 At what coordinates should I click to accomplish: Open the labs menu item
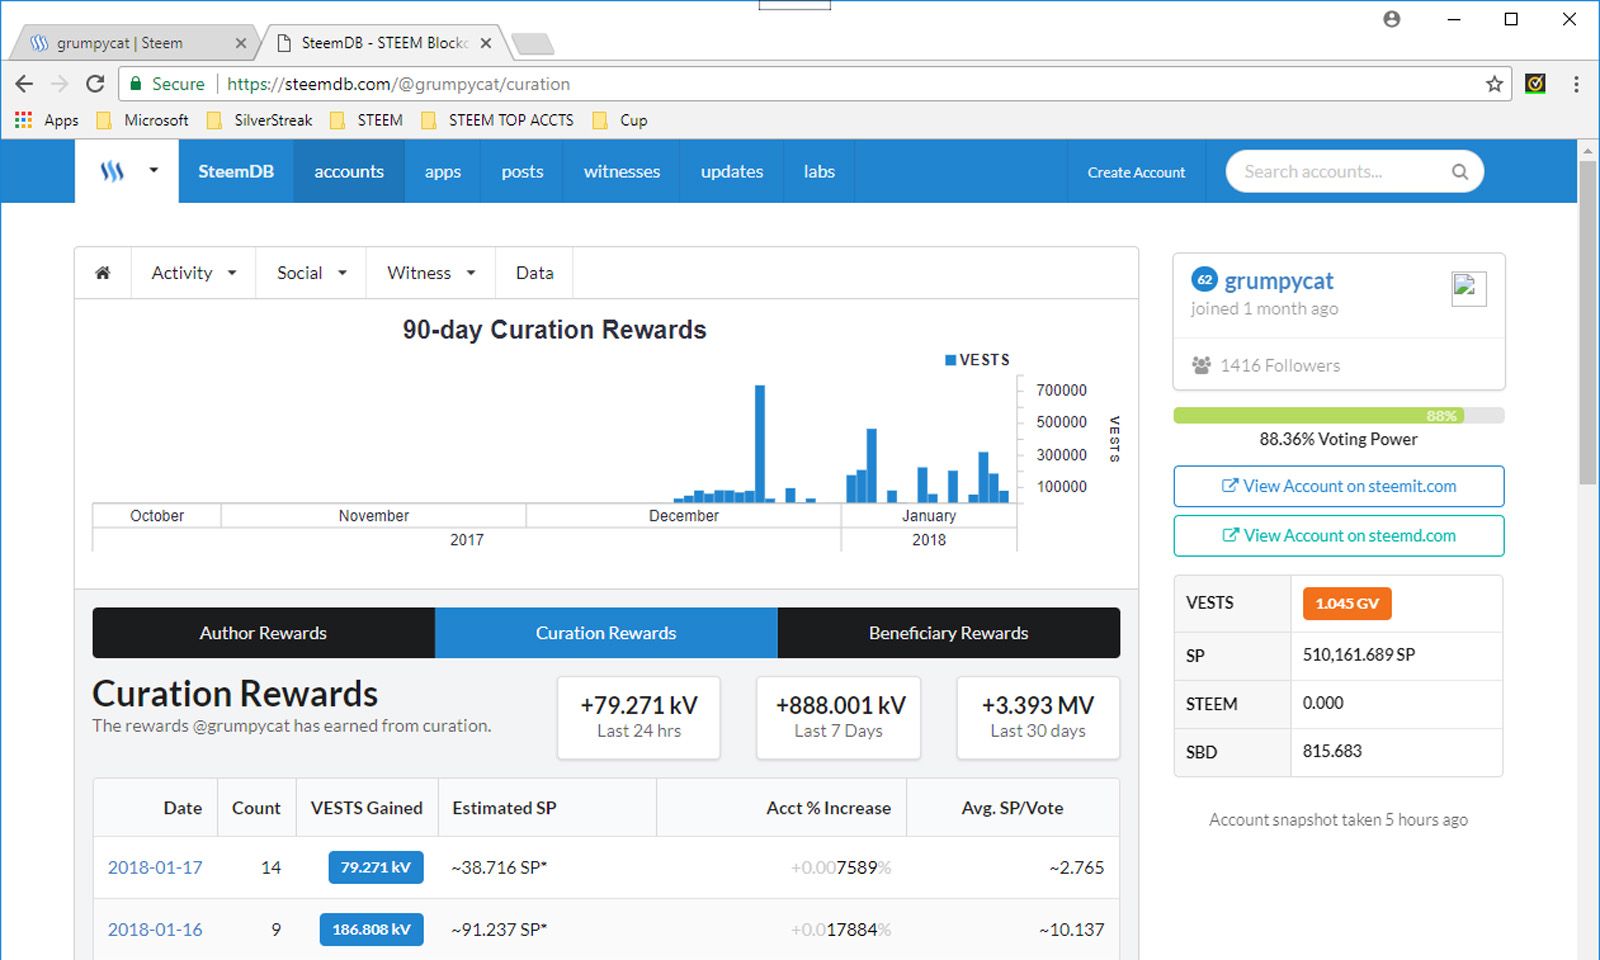[x=819, y=171]
